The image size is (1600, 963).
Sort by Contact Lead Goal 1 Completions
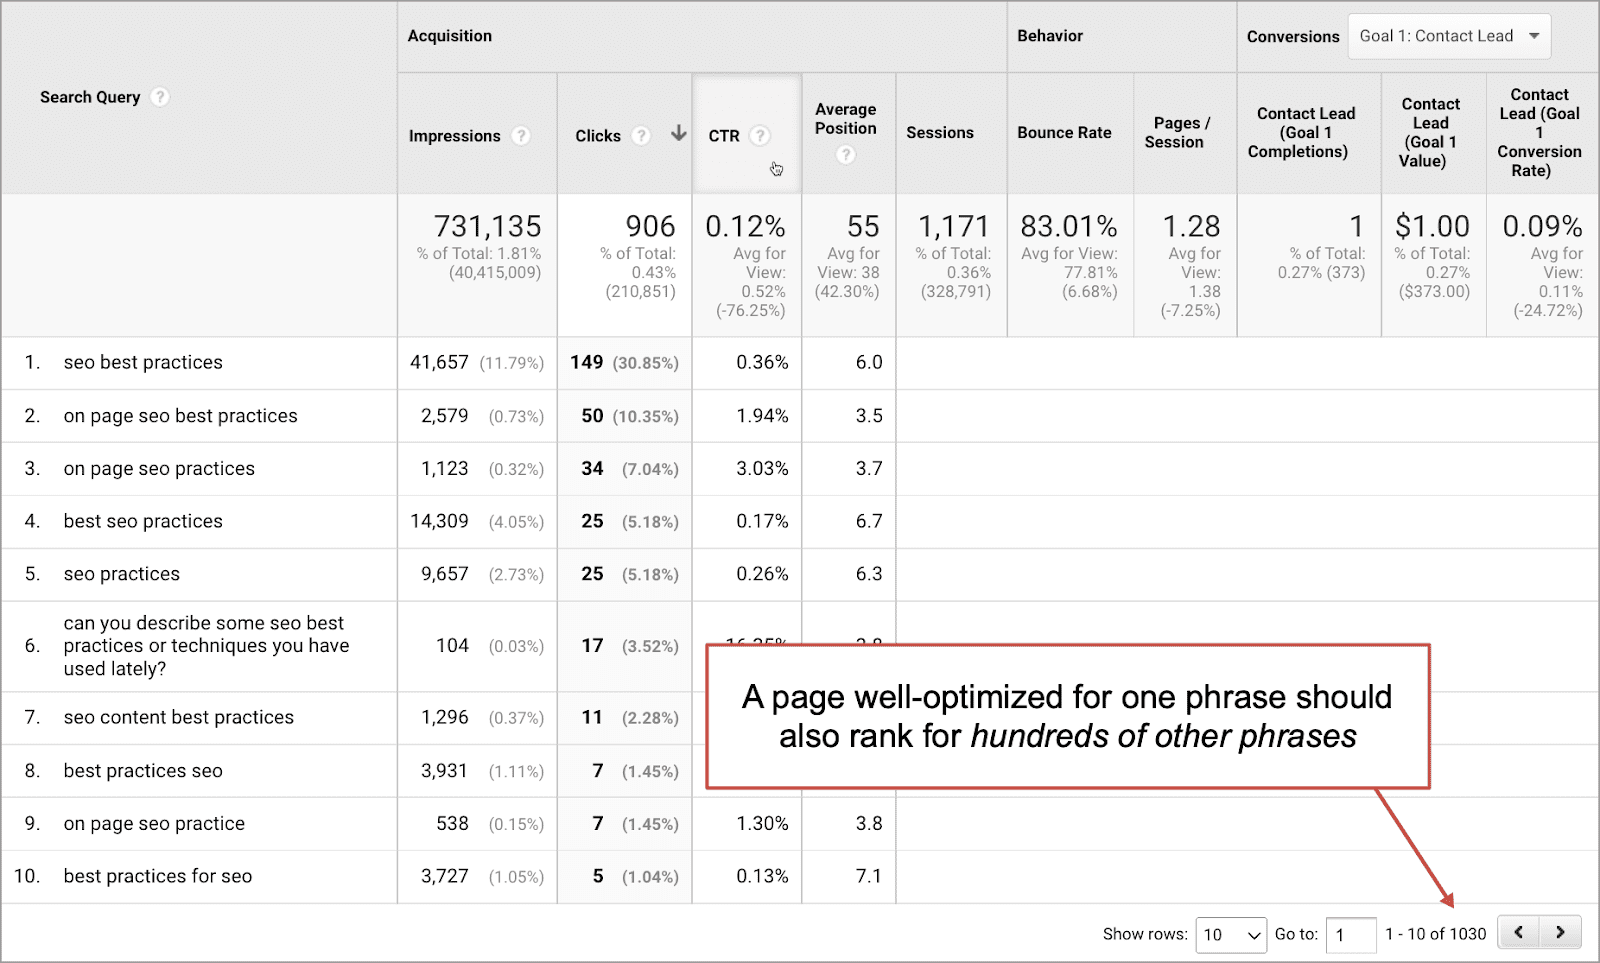1302,132
